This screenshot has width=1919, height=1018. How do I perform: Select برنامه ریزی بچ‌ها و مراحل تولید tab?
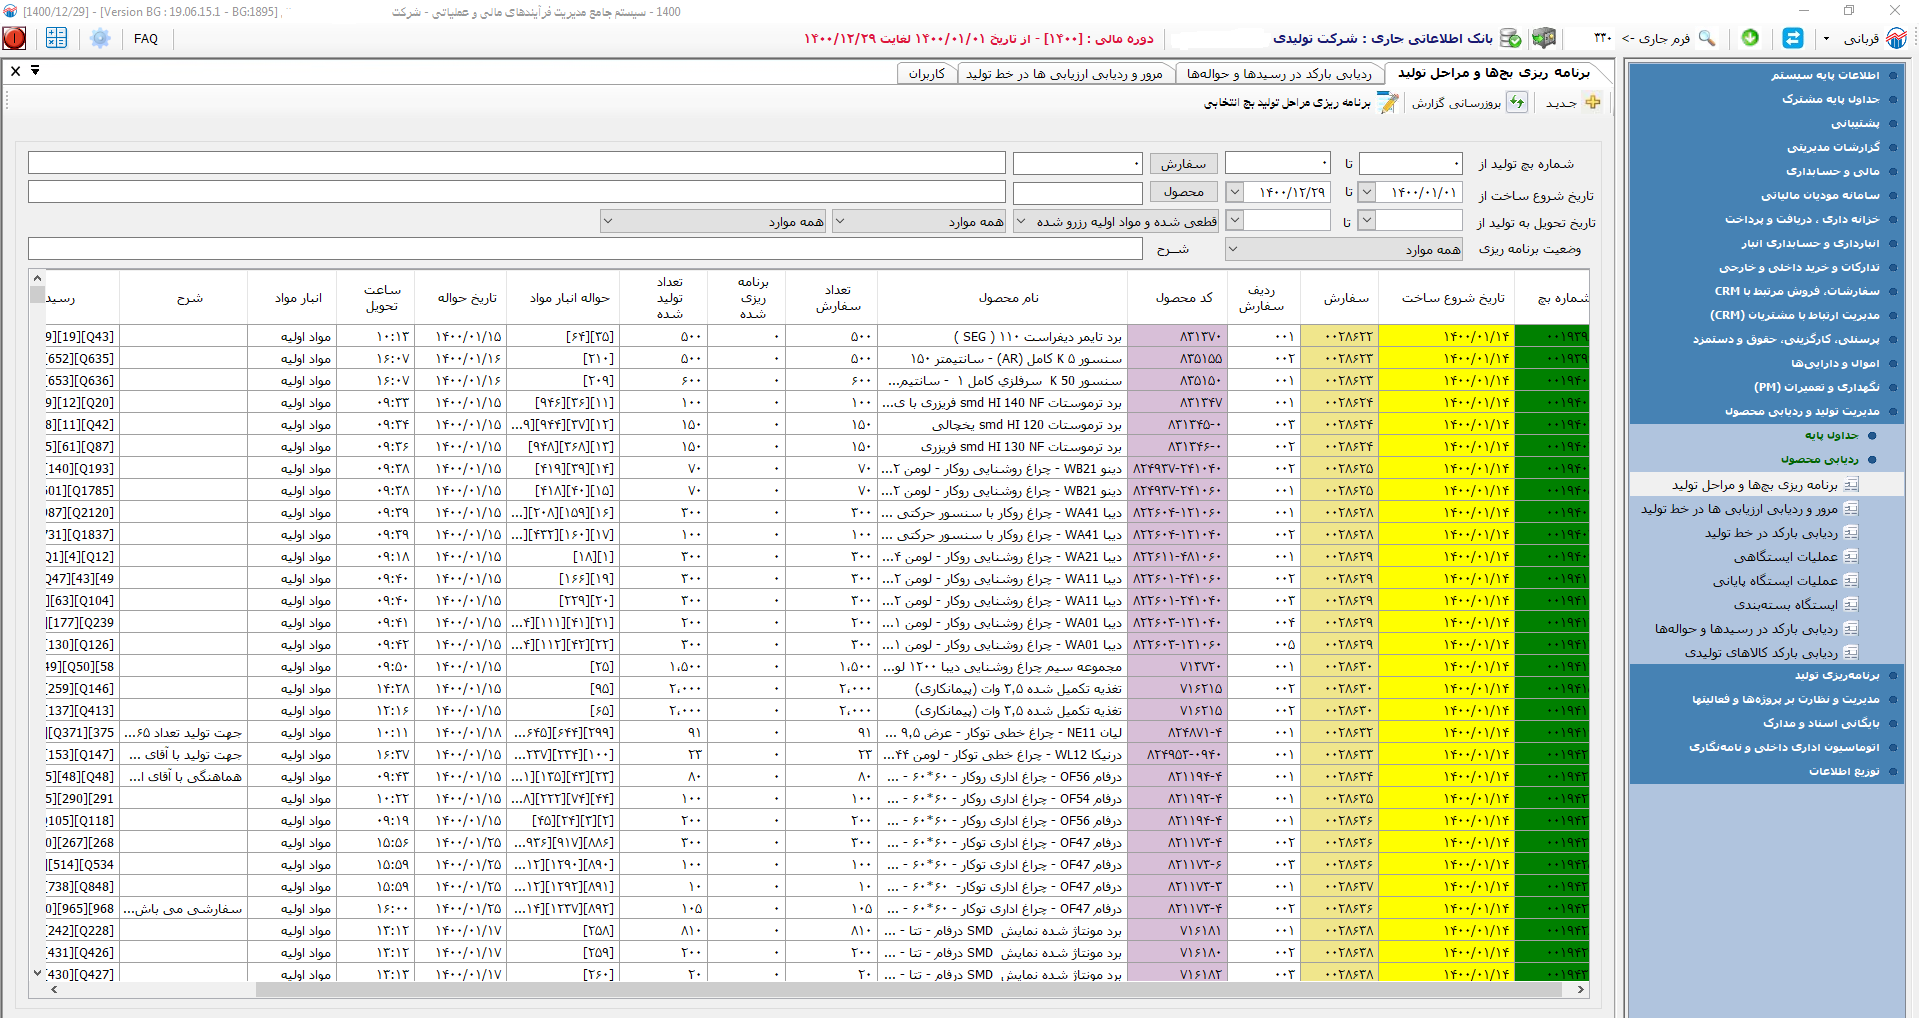pos(1494,73)
